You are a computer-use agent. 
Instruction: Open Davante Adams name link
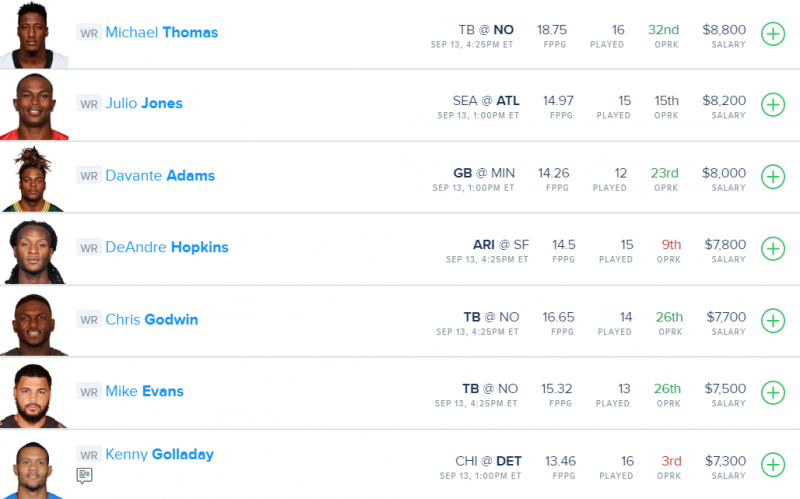click(x=160, y=176)
